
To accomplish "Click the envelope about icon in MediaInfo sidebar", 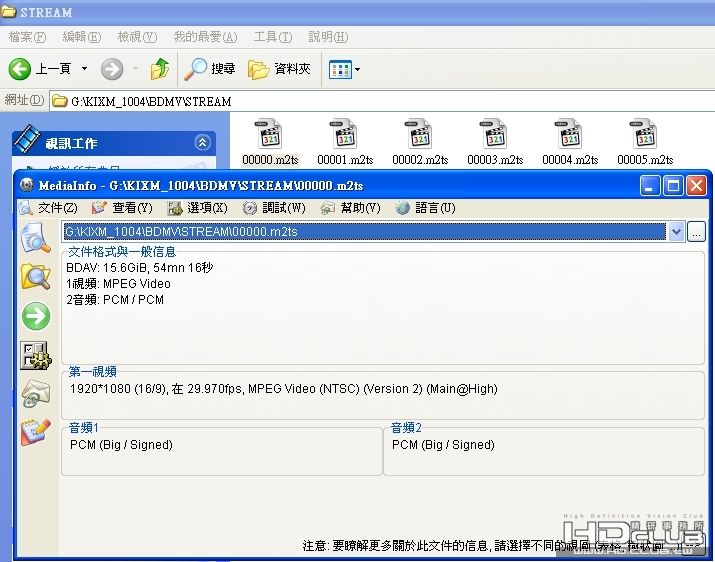I will click(x=36, y=393).
